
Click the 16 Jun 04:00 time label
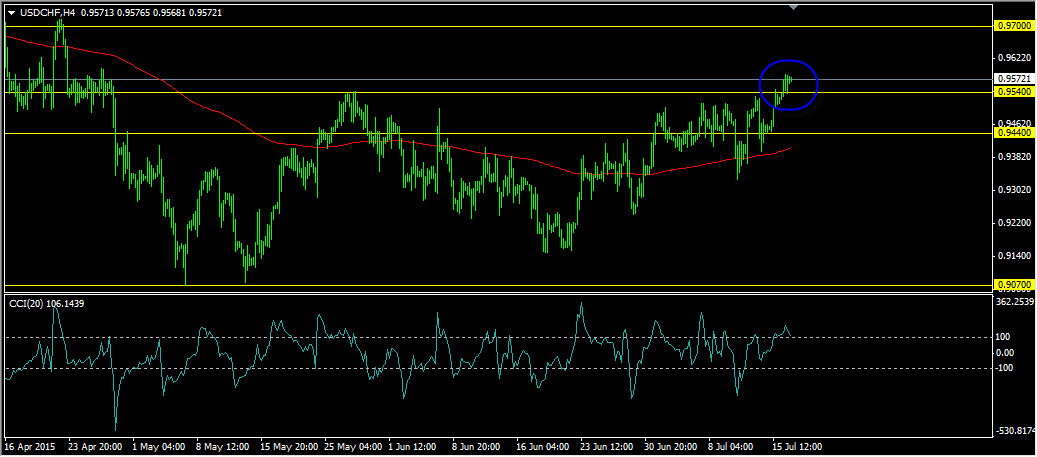[543, 446]
